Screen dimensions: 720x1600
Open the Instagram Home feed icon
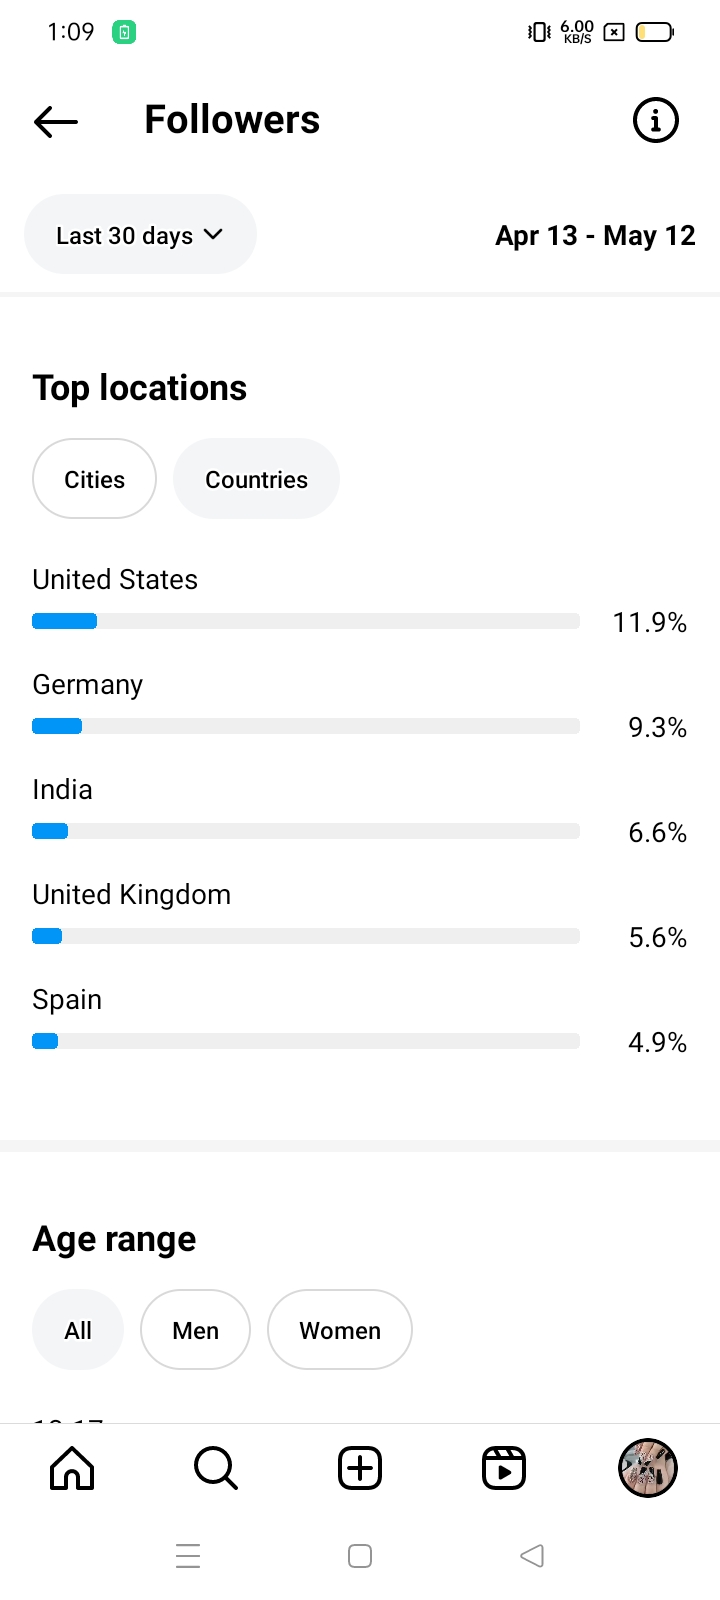72,1468
